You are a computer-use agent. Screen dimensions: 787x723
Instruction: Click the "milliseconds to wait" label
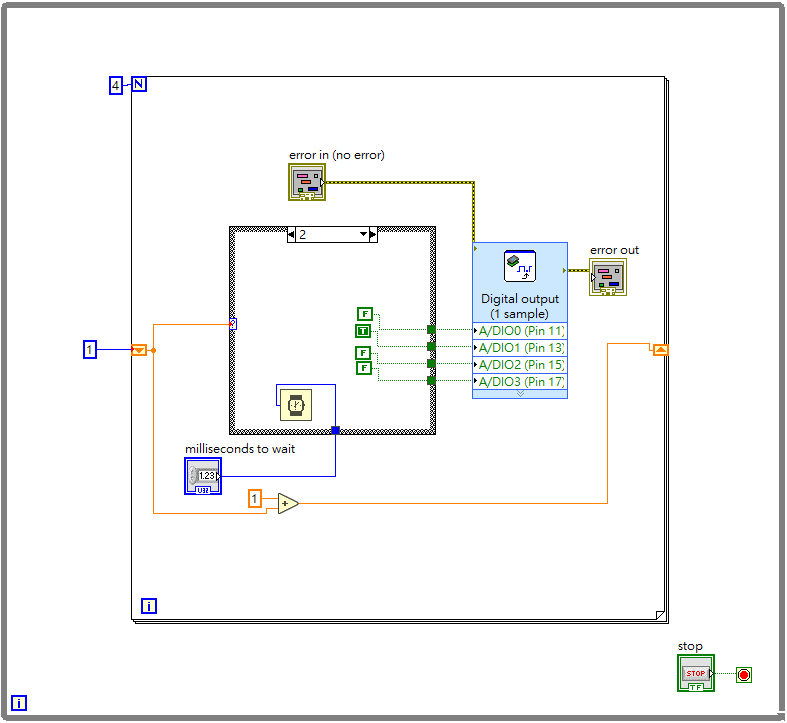click(x=240, y=449)
